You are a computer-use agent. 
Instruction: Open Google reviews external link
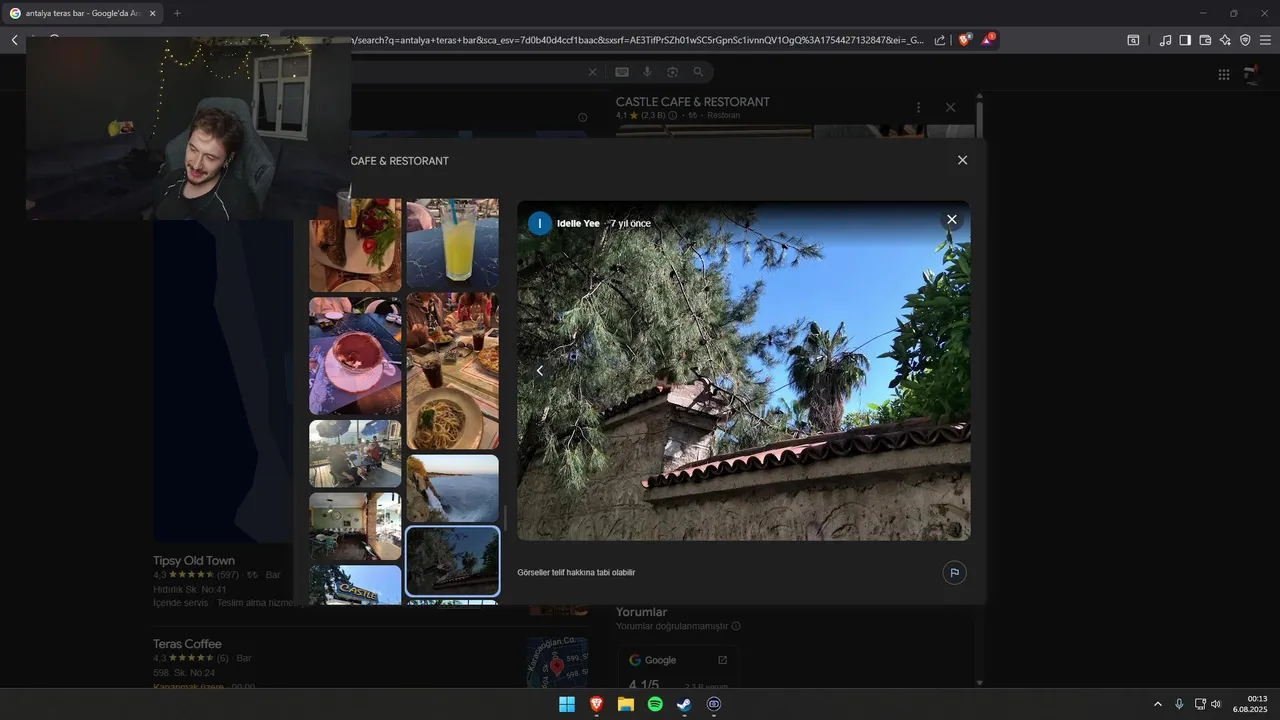pos(723,660)
